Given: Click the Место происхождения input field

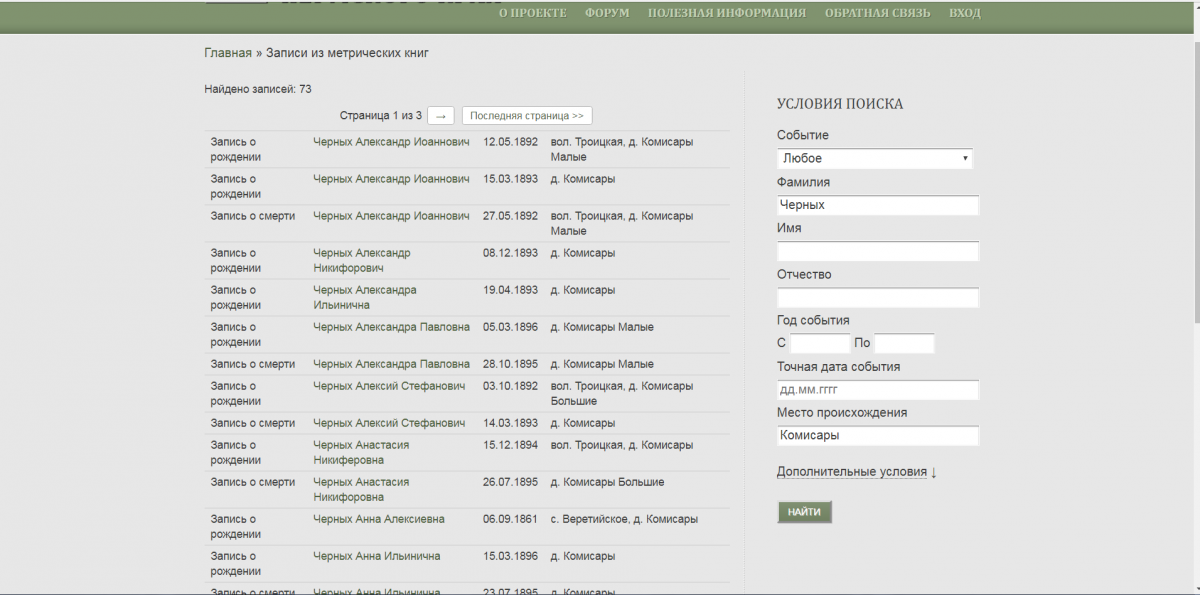Looking at the screenshot, I should [877, 436].
